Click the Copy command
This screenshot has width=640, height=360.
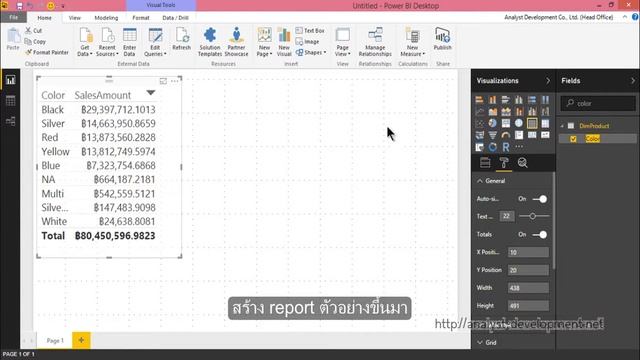click(36, 42)
